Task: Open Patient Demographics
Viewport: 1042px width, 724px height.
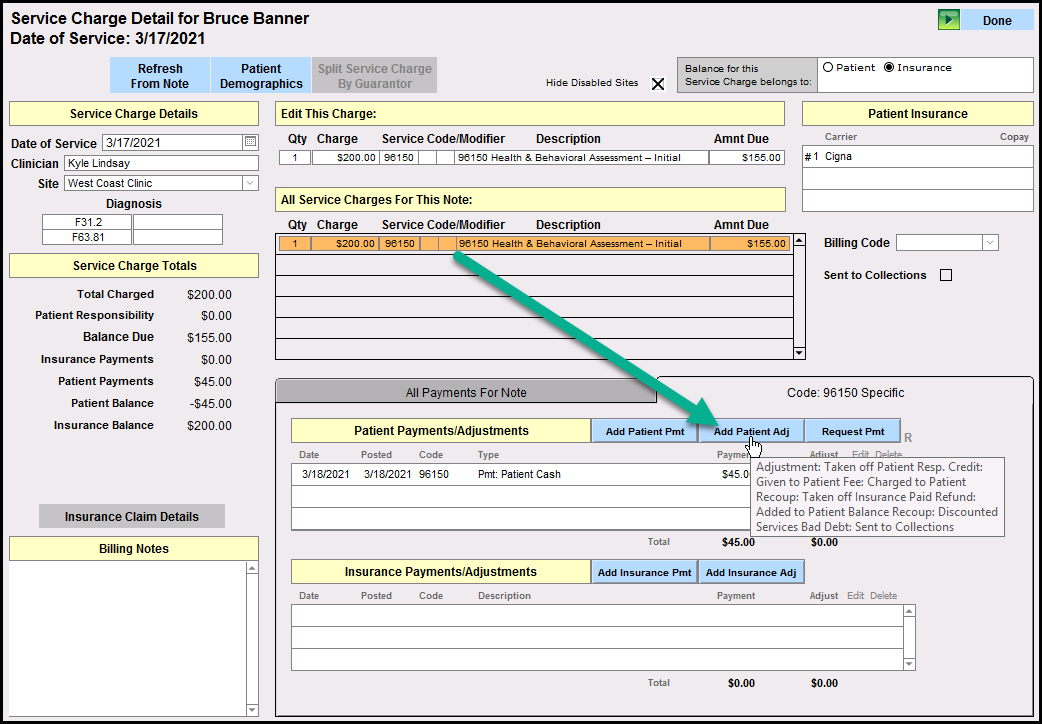Action: click(261, 76)
